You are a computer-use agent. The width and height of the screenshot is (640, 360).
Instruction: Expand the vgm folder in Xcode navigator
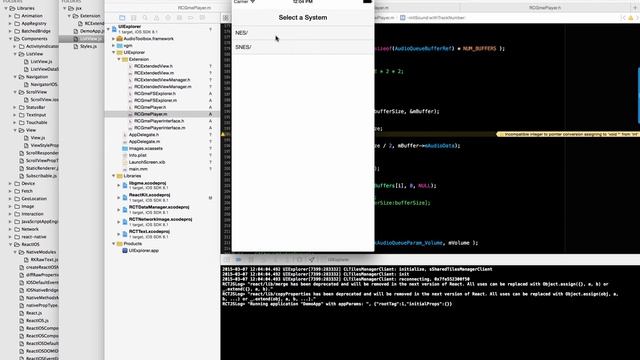114,46
